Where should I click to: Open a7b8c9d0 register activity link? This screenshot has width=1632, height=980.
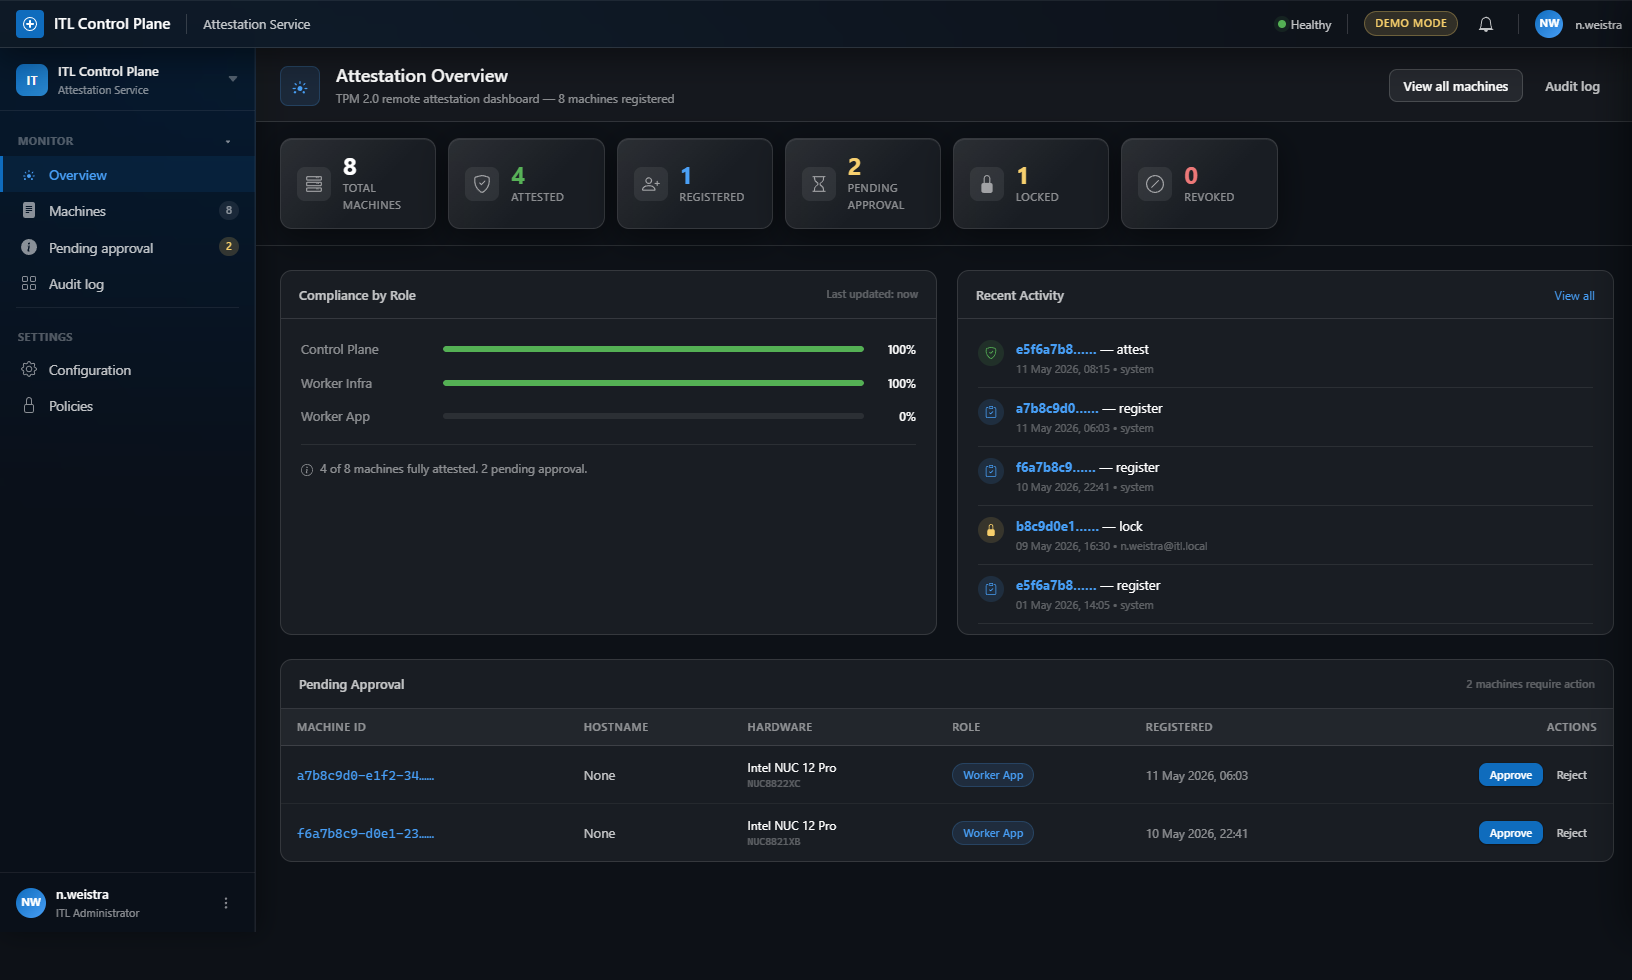pos(1057,408)
